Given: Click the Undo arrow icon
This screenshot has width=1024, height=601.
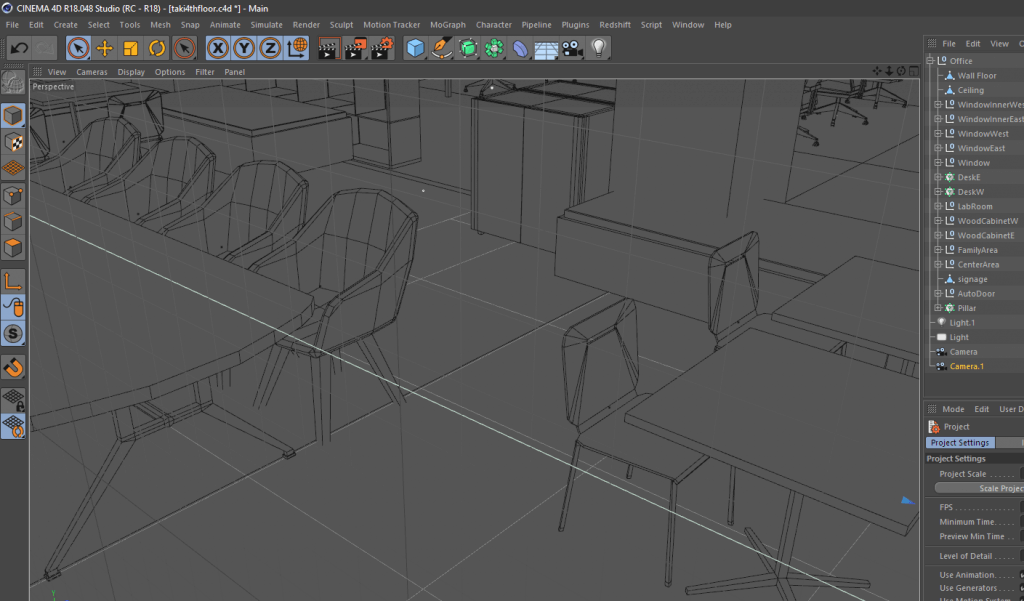Looking at the screenshot, I should click(x=18, y=47).
